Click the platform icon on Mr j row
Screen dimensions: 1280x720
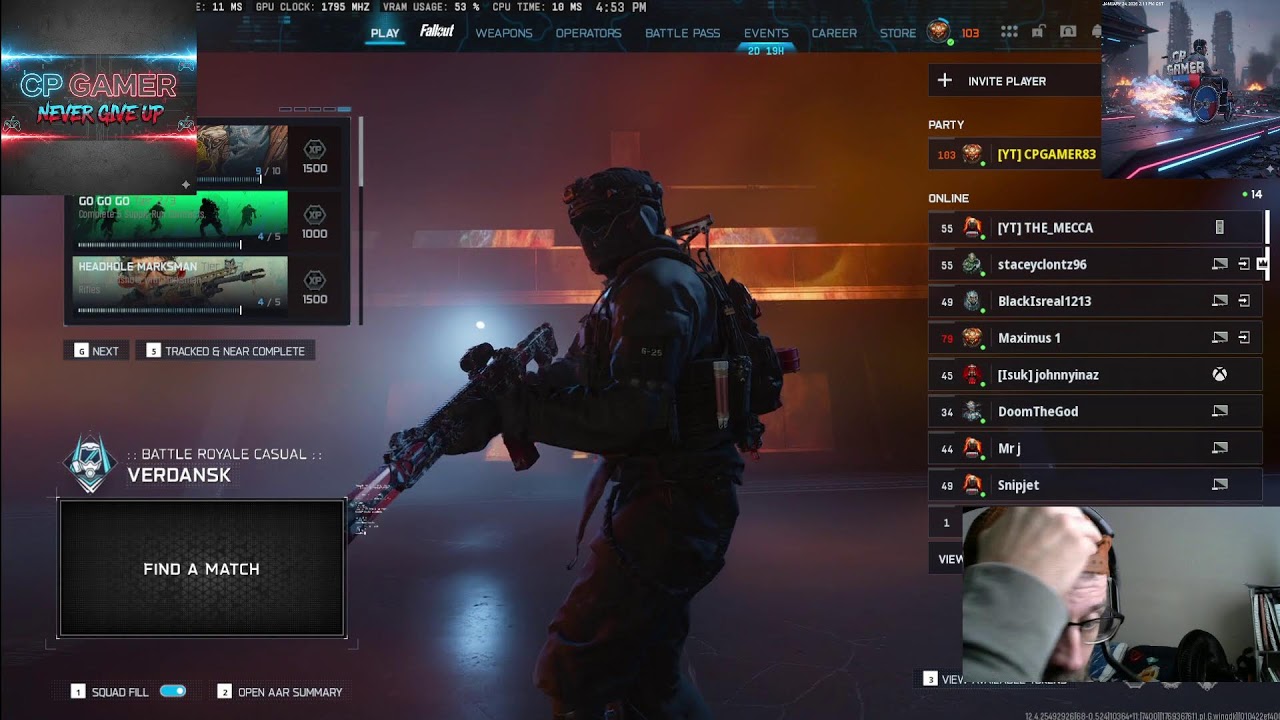click(x=1219, y=448)
